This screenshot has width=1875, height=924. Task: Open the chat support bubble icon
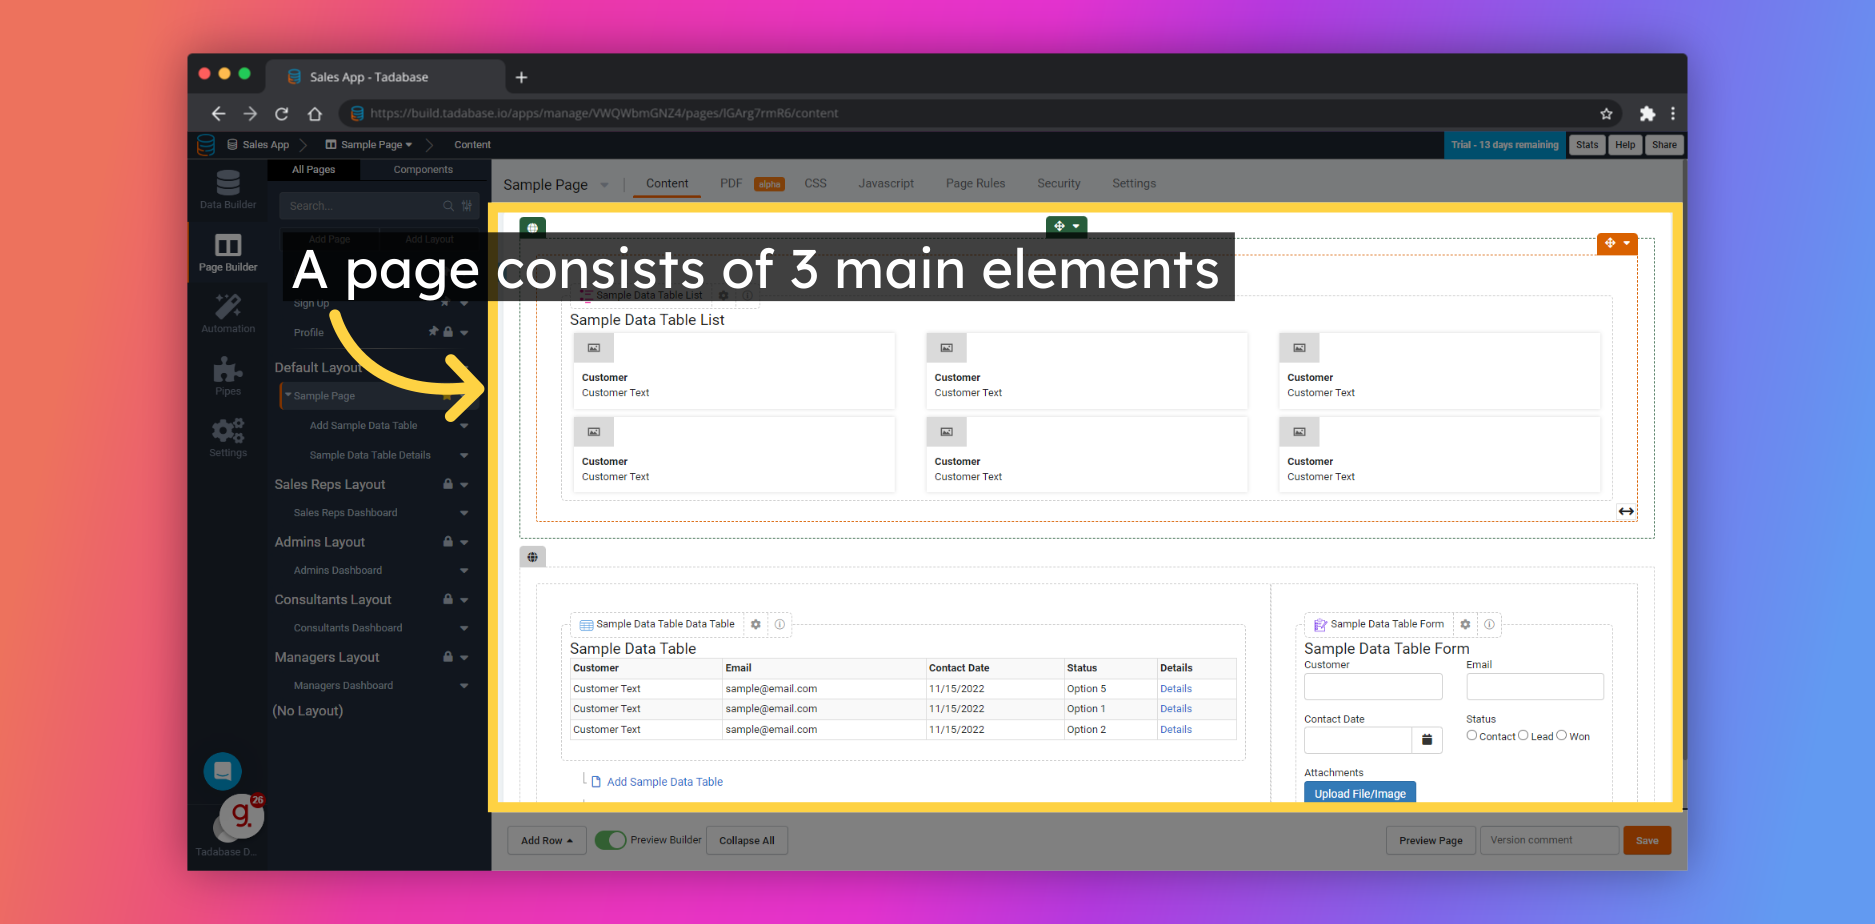pyautogui.click(x=223, y=771)
